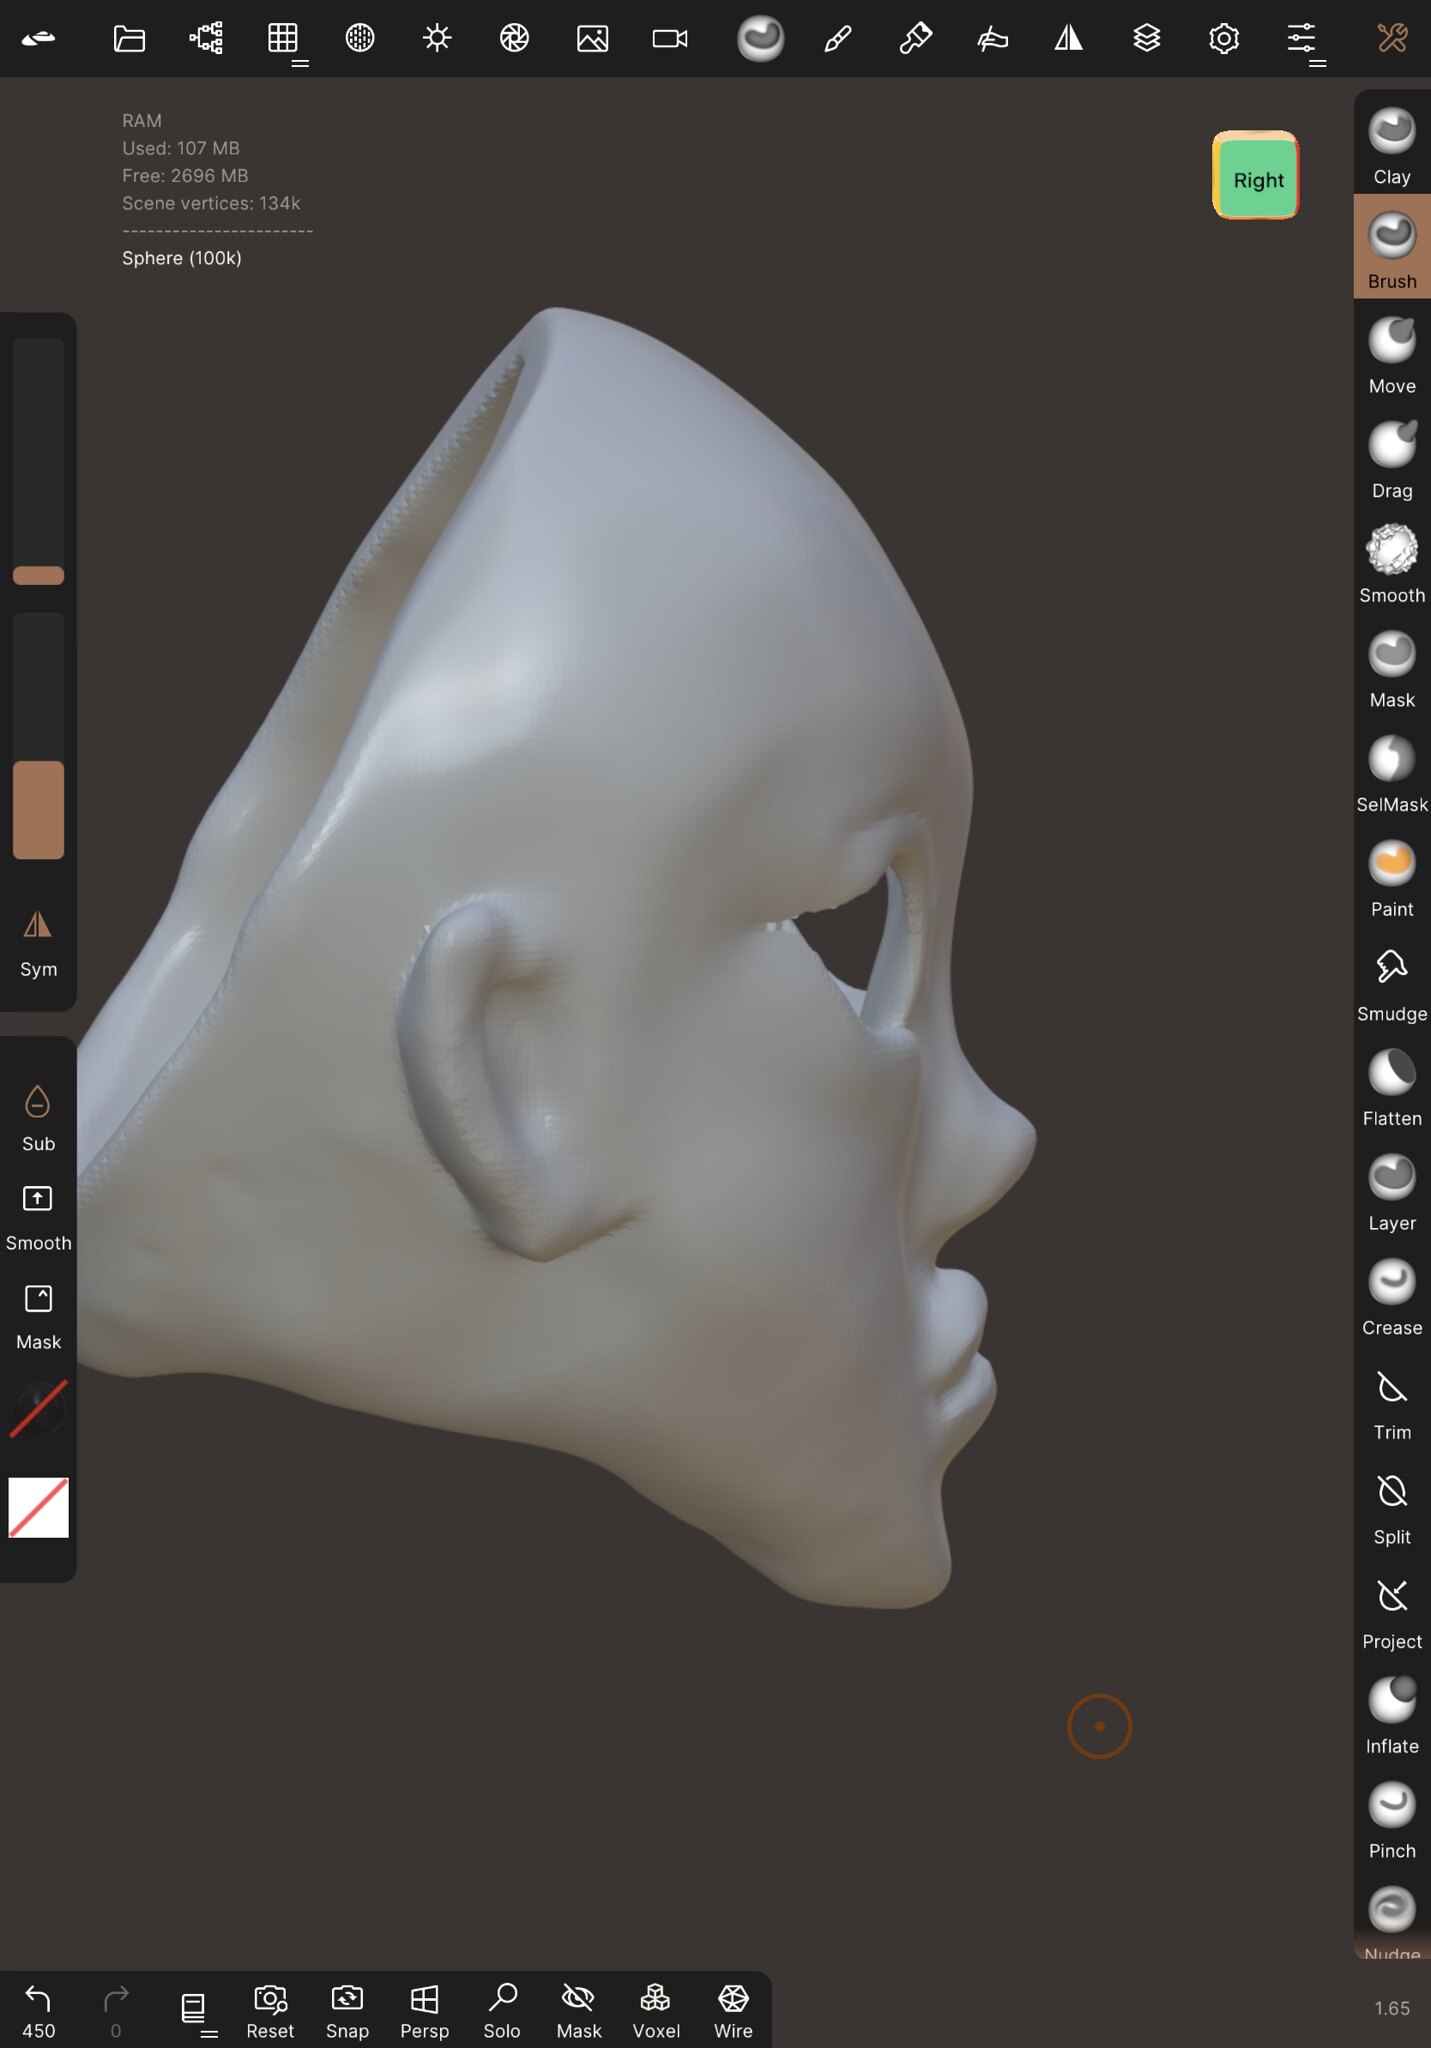The width and height of the screenshot is (1431, 2048).
Task: Toggle Sub subtract mode
Action: click(x=38, y=1118)
